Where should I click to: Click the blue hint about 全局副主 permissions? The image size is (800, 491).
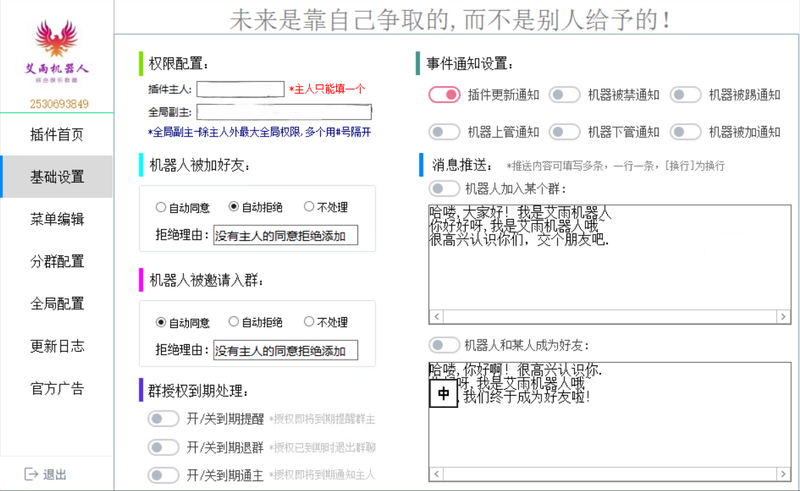point(259,132)
